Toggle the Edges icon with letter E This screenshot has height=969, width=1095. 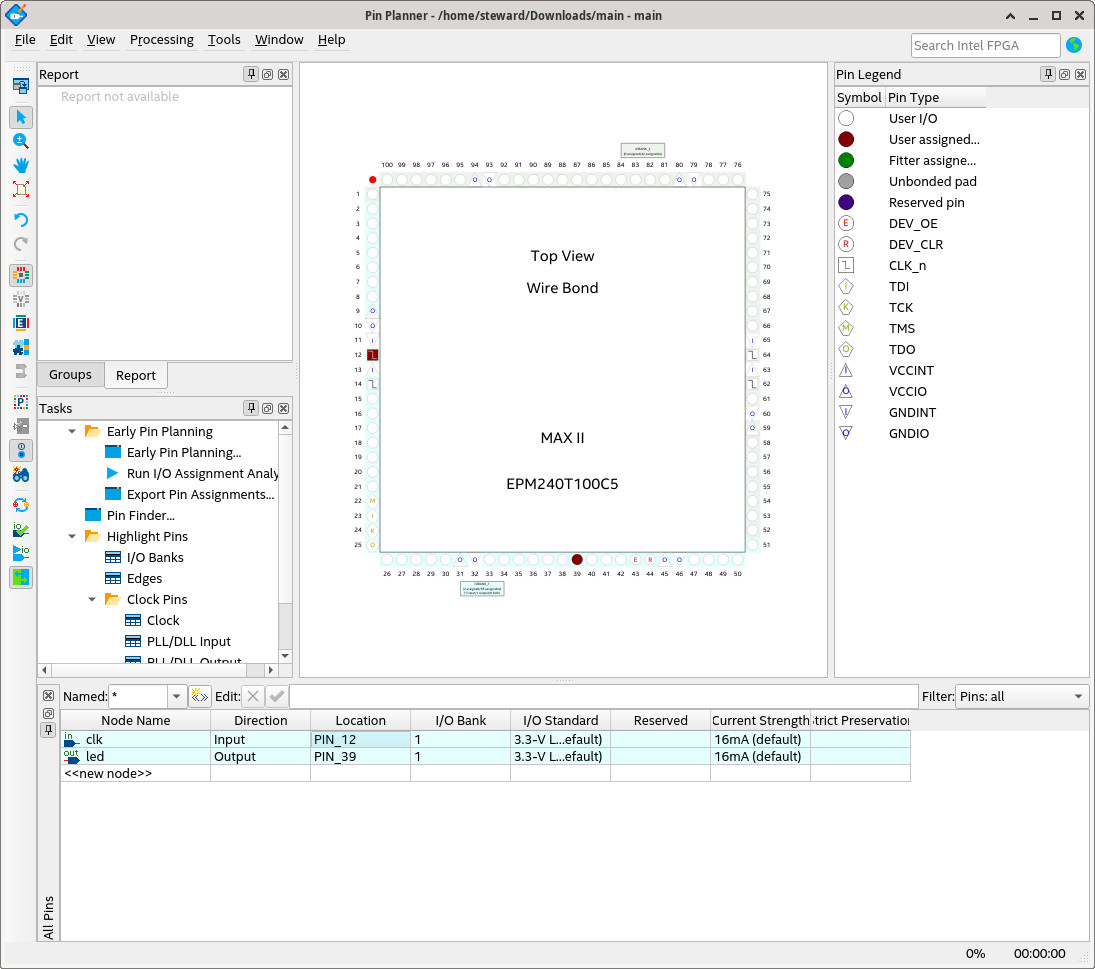21,323
